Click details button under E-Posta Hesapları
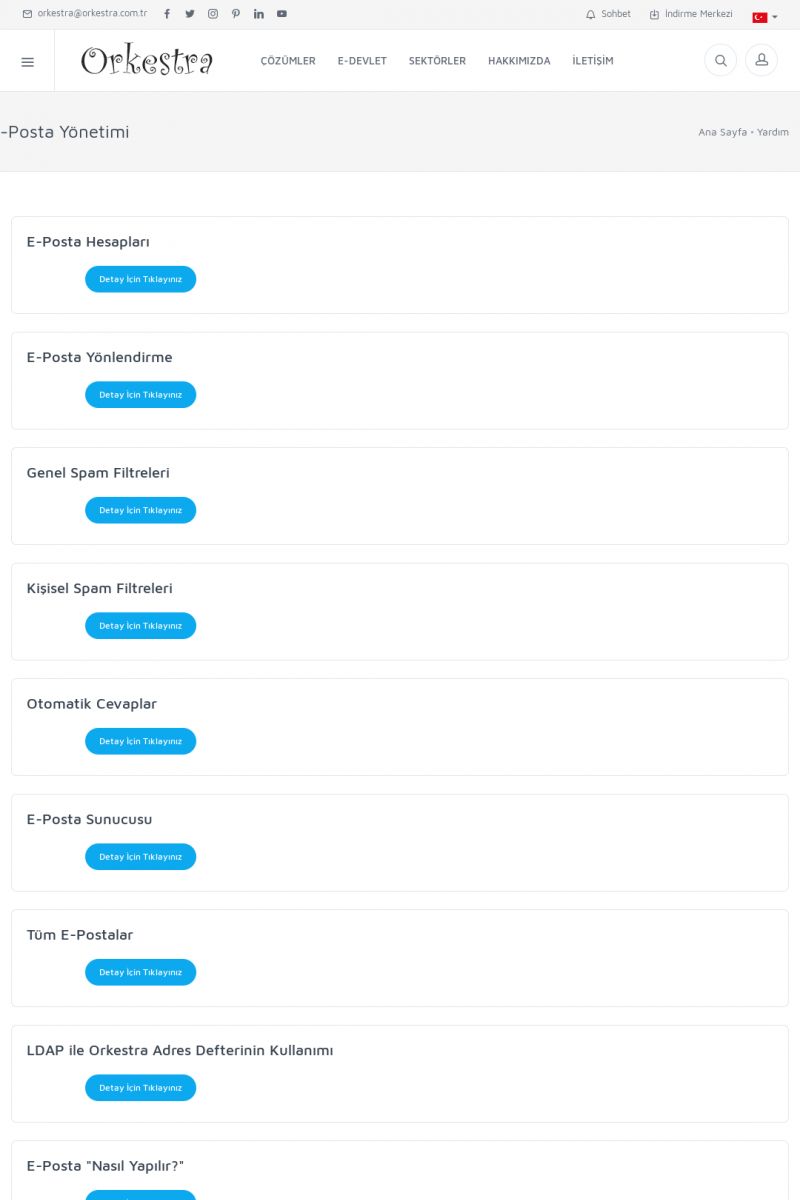 140,279
